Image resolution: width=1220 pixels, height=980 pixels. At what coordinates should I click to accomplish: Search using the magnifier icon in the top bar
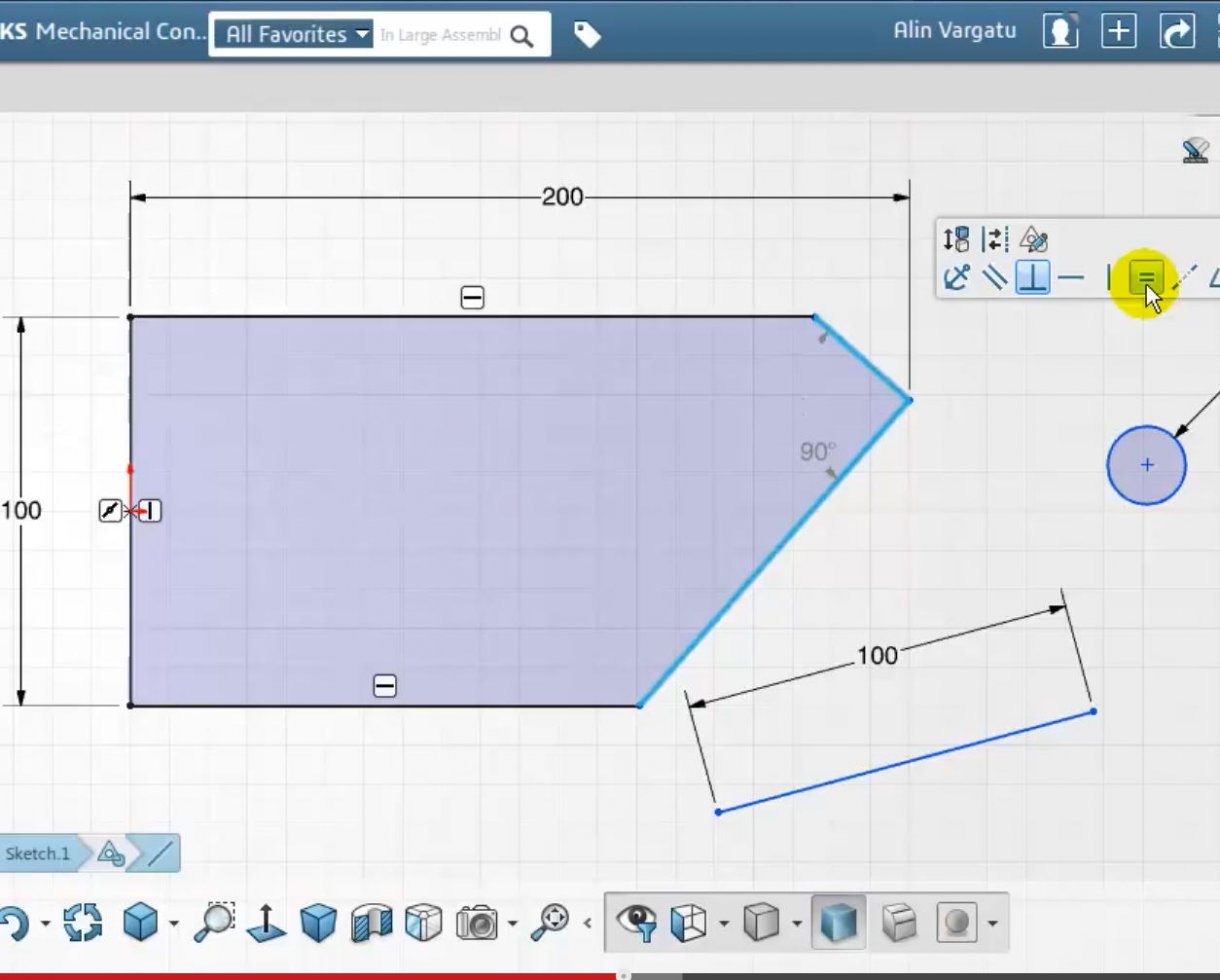[x=521, y=37]
